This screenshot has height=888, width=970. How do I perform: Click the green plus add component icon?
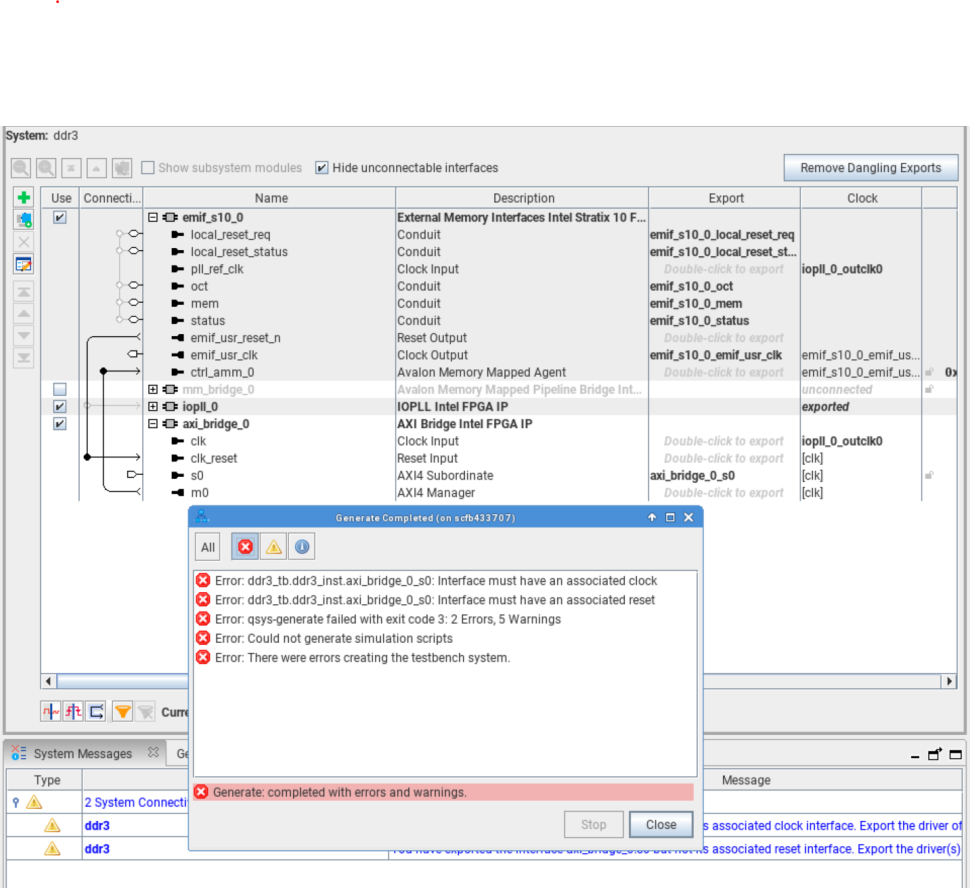click(24, 198)
